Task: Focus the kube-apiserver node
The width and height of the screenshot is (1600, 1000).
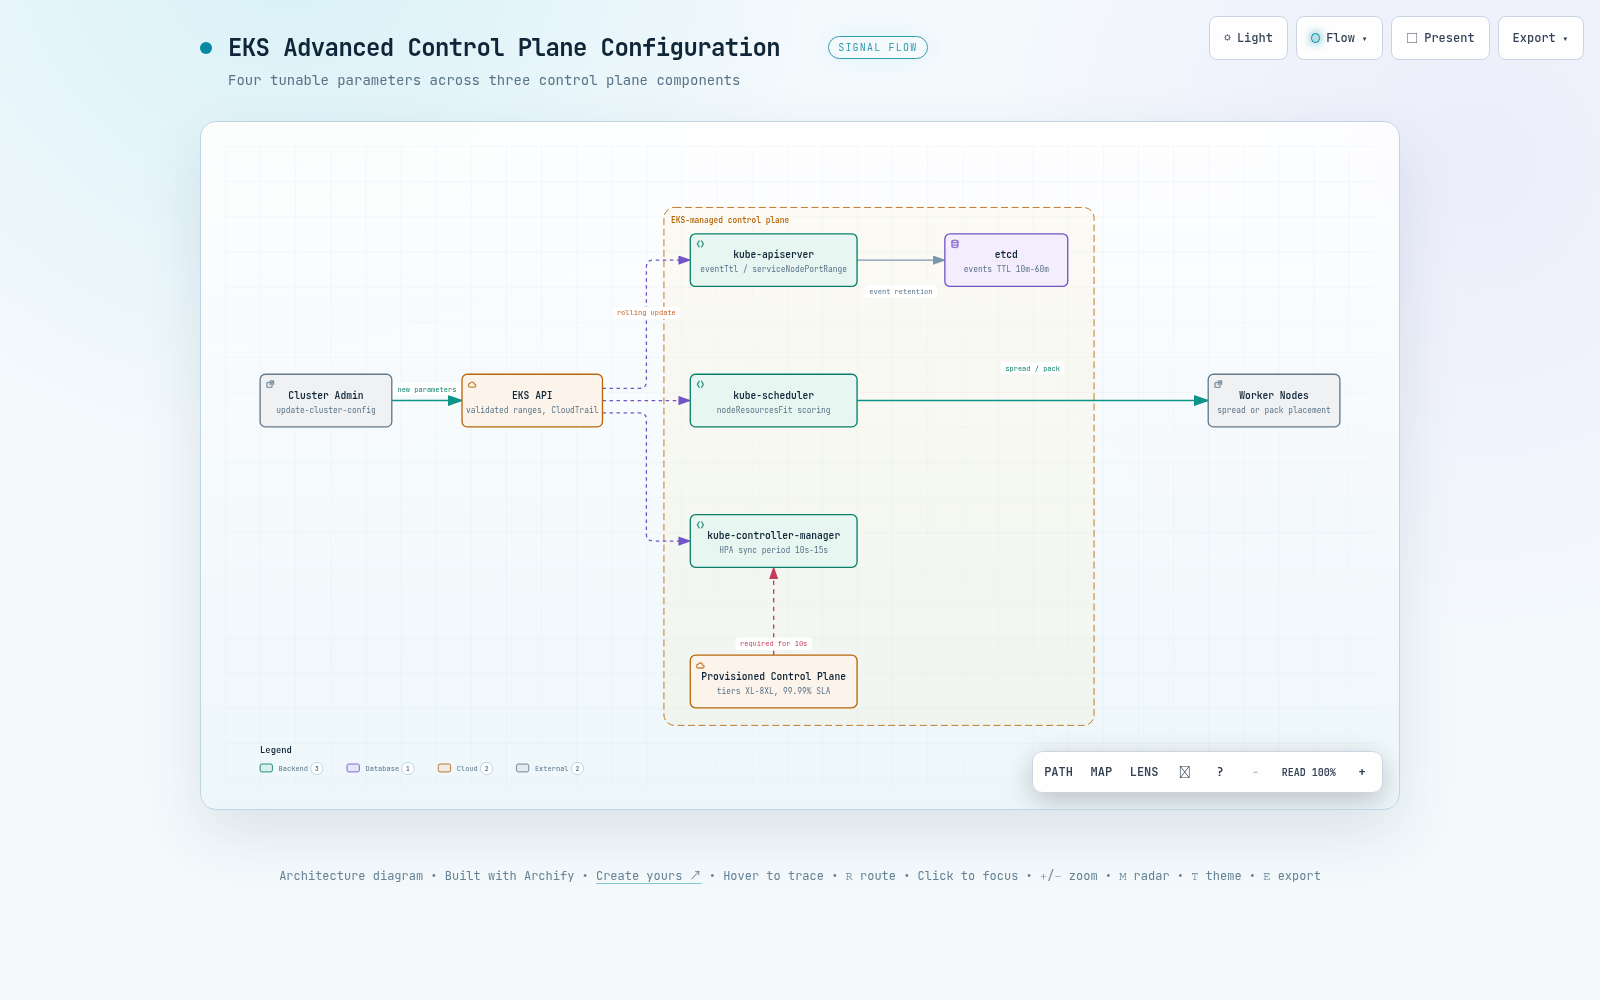Action: point(773,260)
